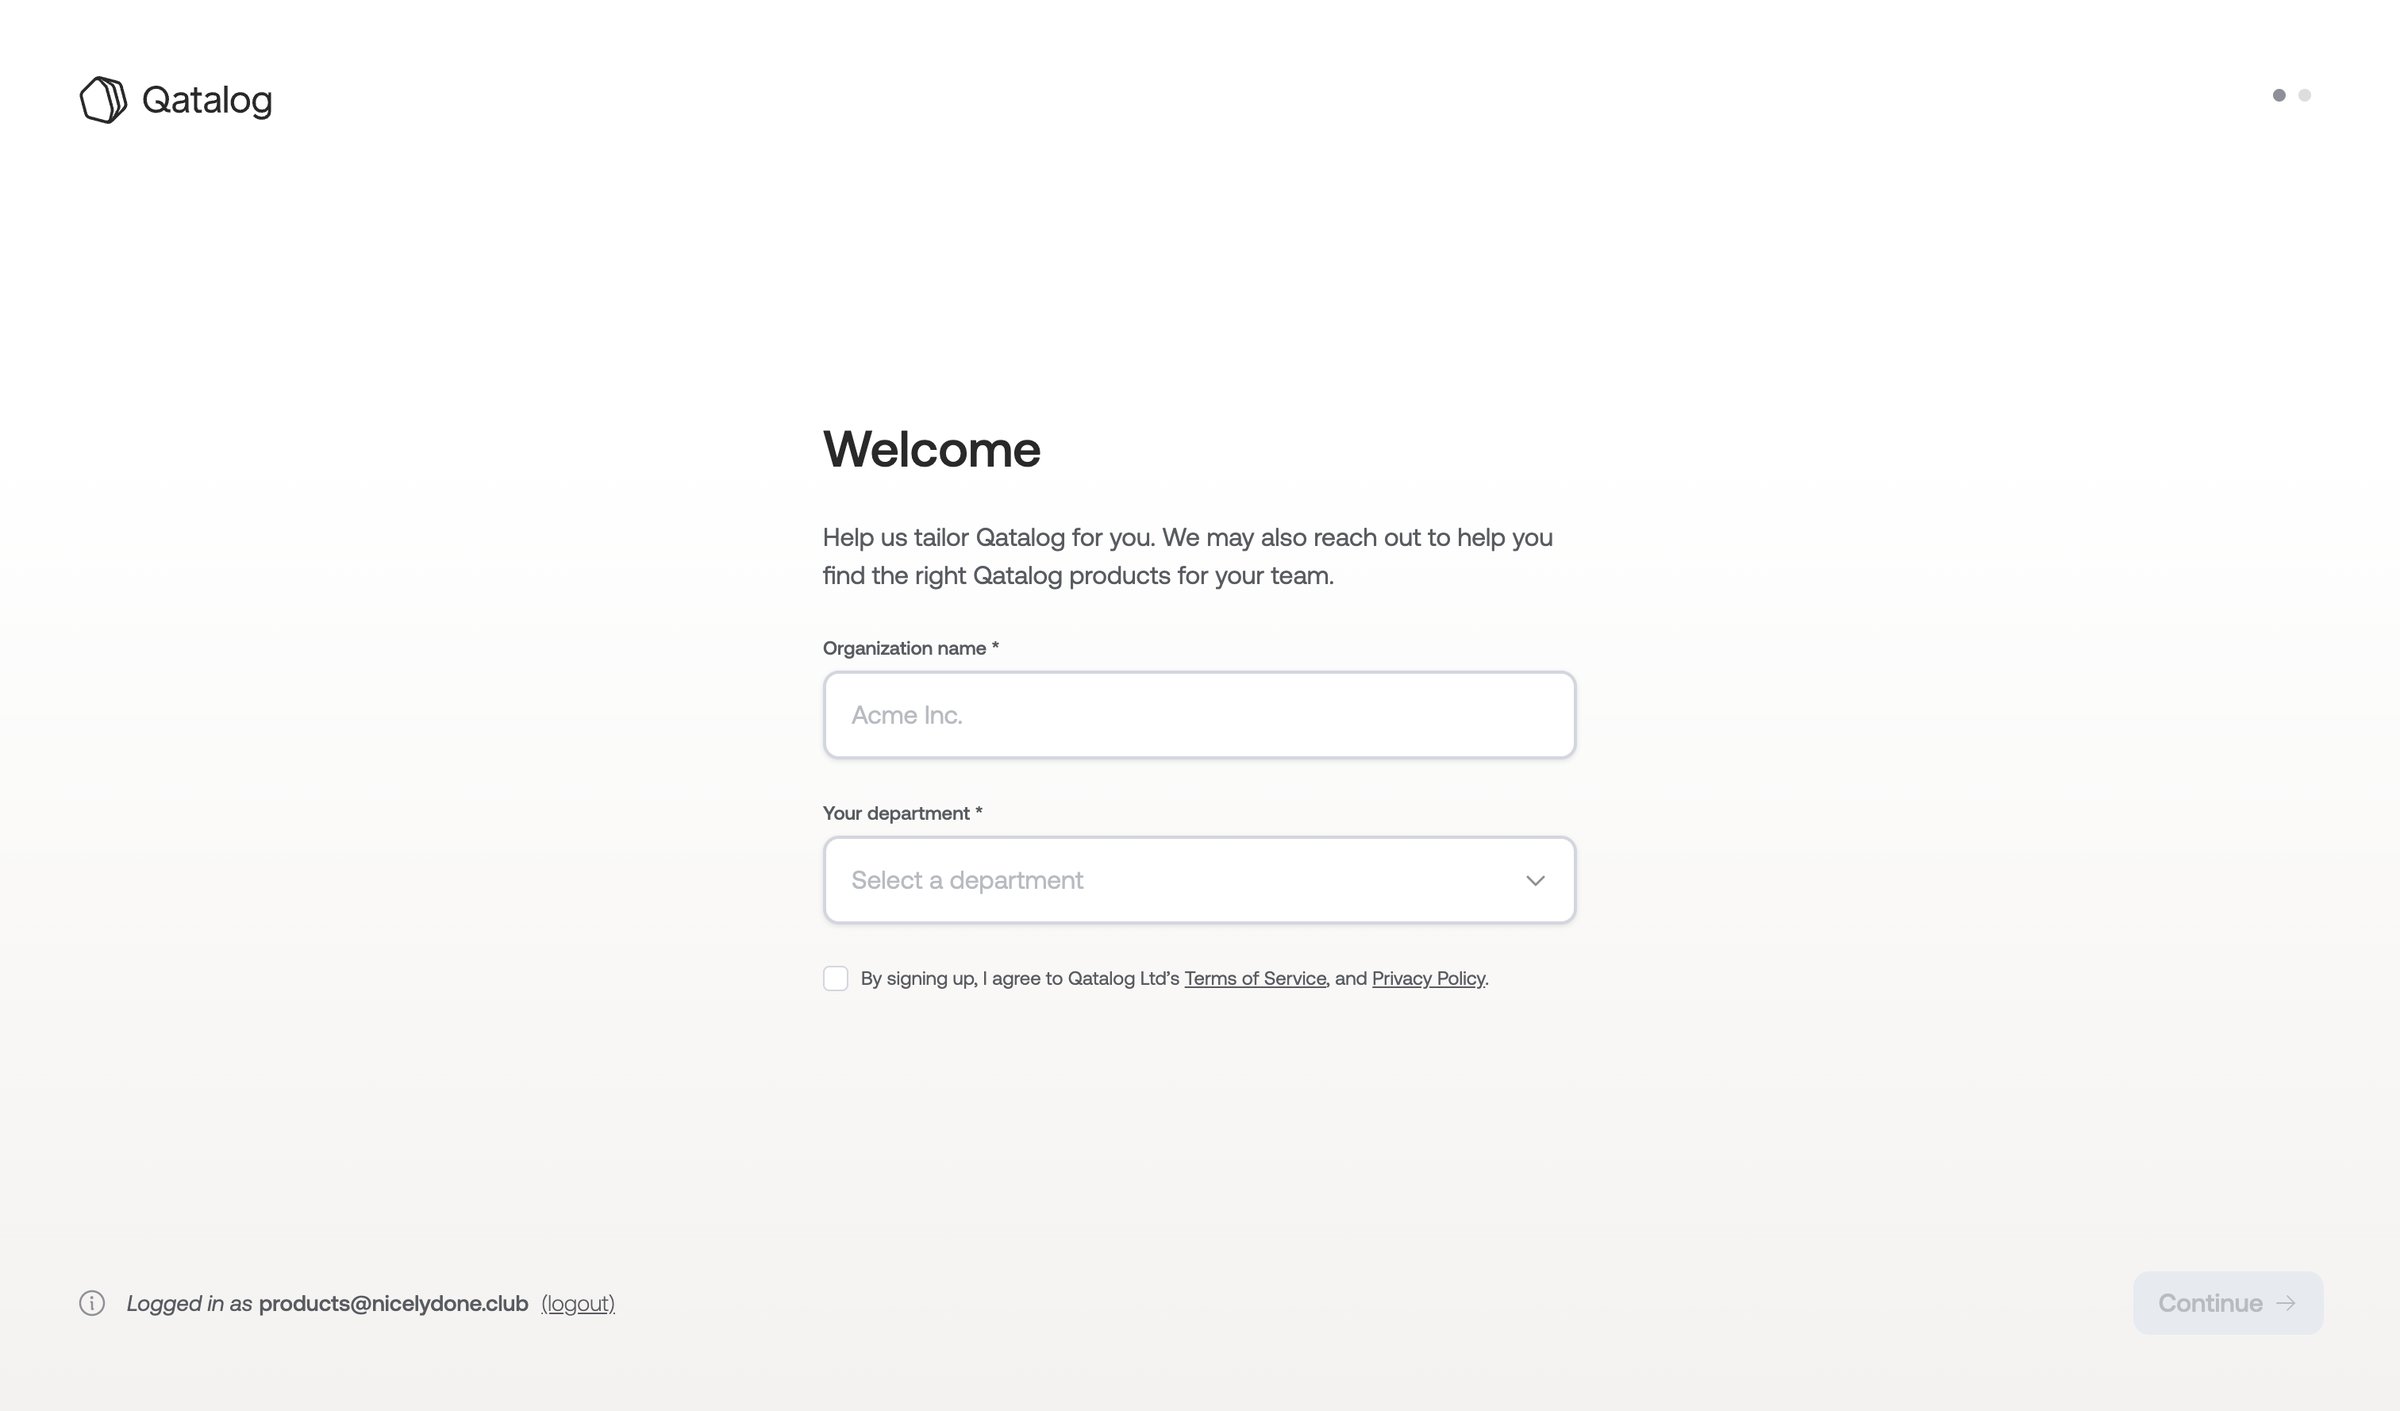
Task: Click the second onboarding step dot
Action: (x=2305, y=95)
